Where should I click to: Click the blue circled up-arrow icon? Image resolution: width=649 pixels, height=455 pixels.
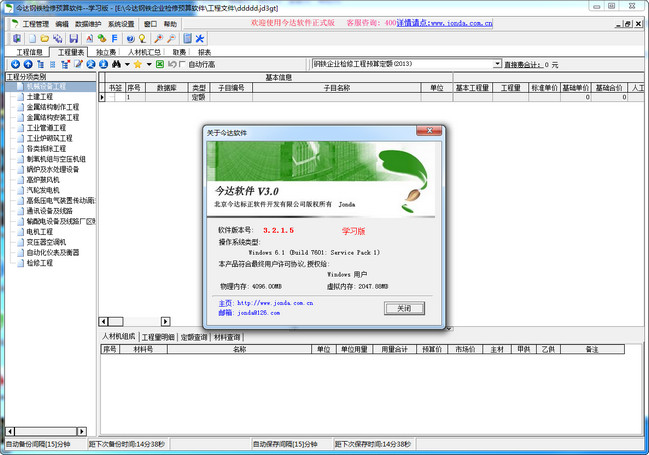(28, 64)
